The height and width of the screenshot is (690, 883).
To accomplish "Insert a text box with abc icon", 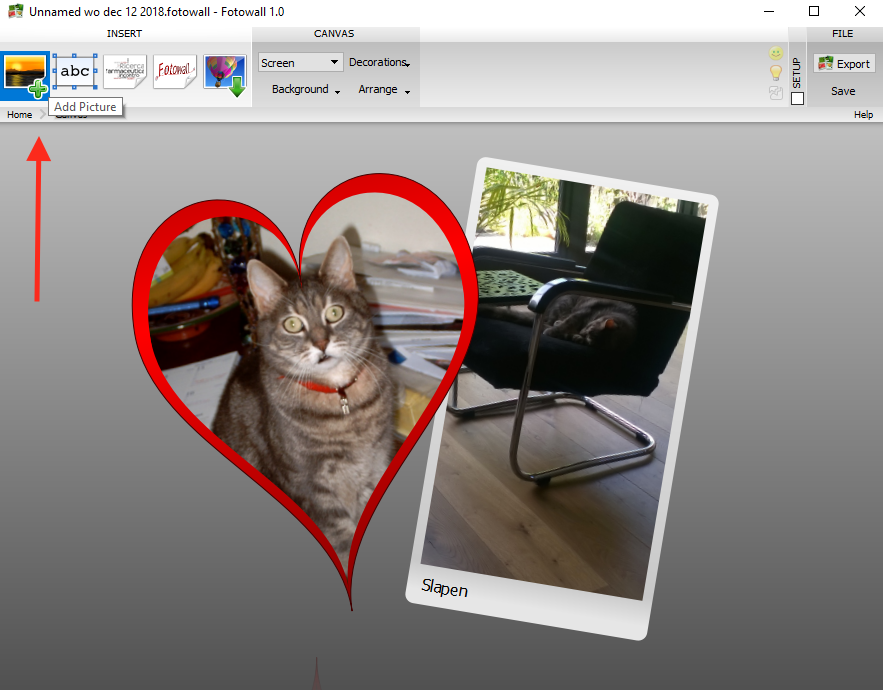I will (x=75, y=72).
